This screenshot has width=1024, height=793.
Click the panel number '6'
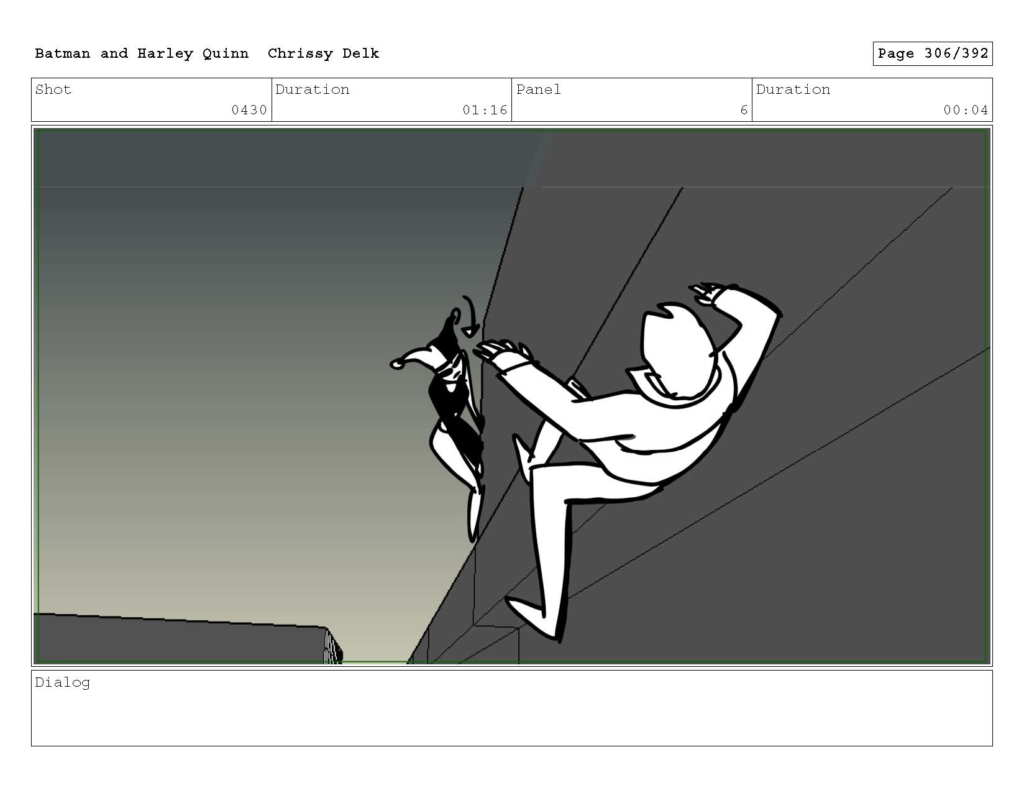click(744, 110)
